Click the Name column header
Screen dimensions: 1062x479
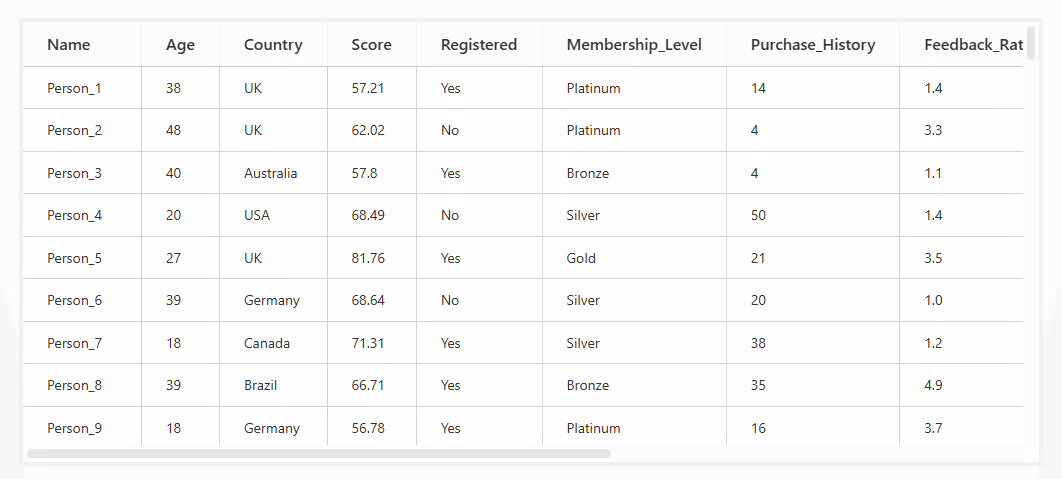[x=82, y=45]
